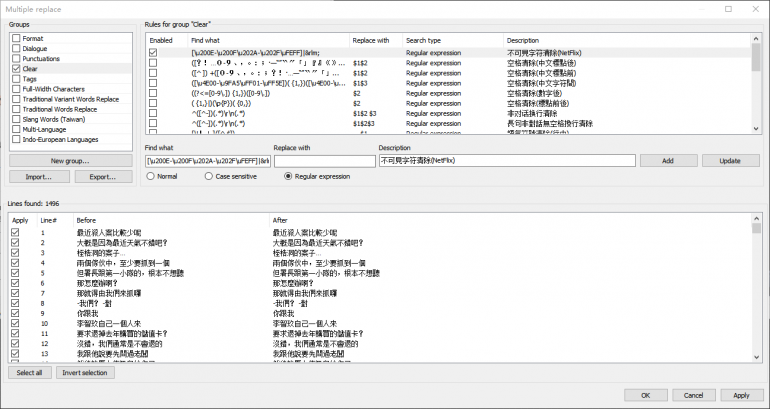
Task: Sort rules by Enabled column header
Action: pos(166,40)
